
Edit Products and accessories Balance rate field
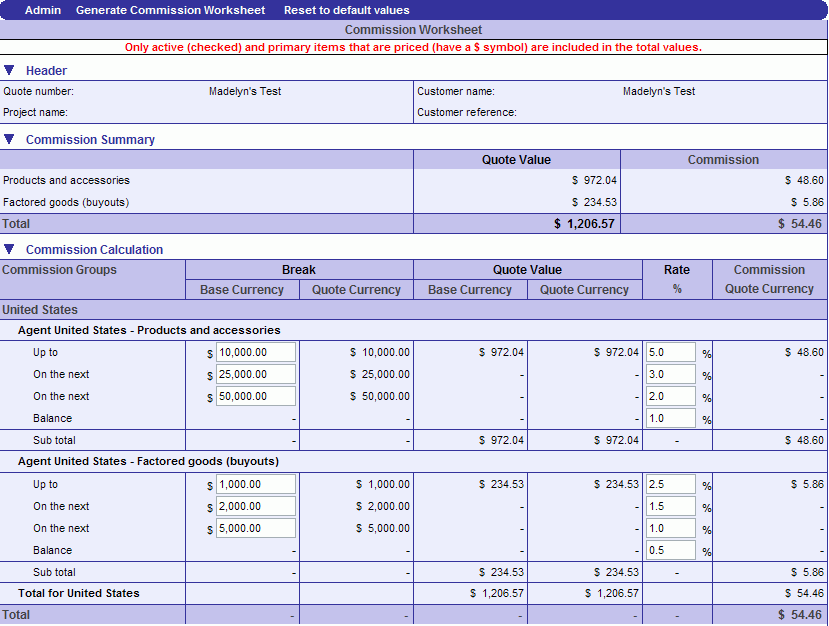[670, 418]
